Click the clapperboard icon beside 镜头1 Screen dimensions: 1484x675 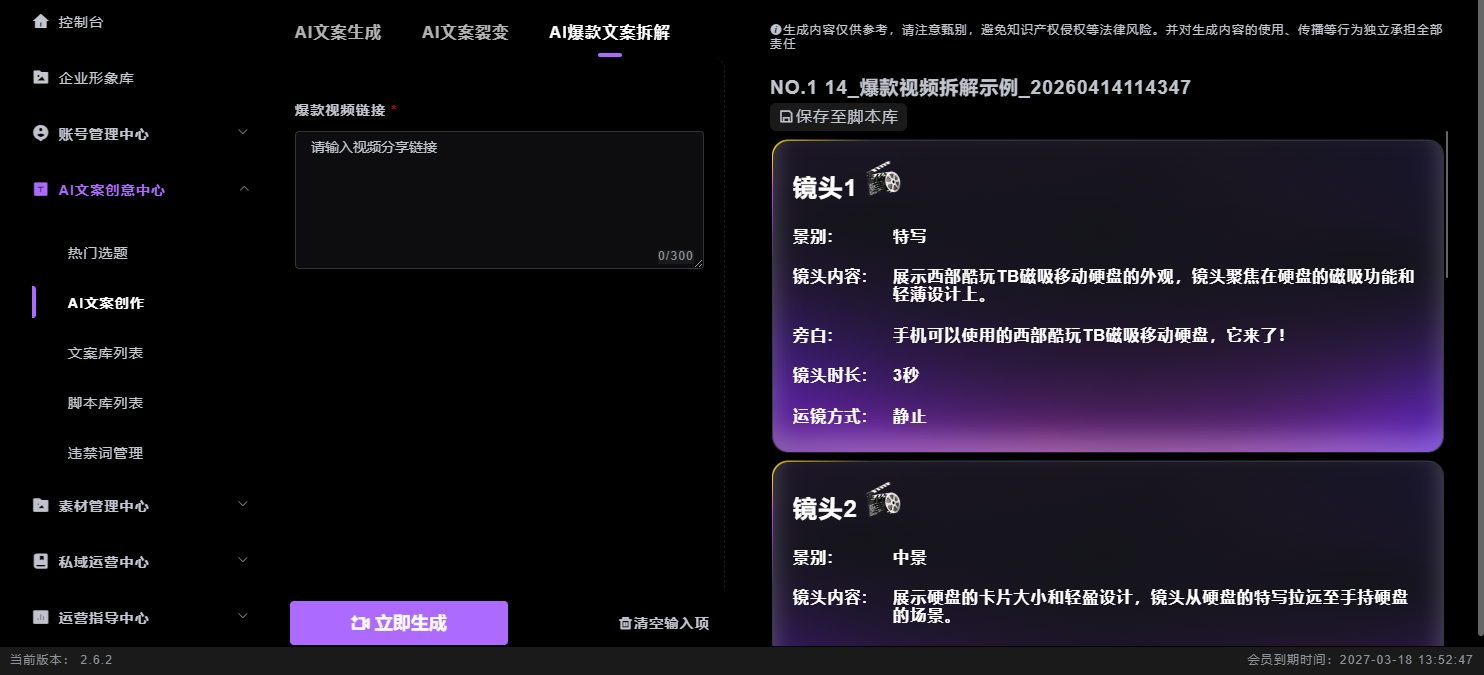pyautogui.click(x=884, y=180)
